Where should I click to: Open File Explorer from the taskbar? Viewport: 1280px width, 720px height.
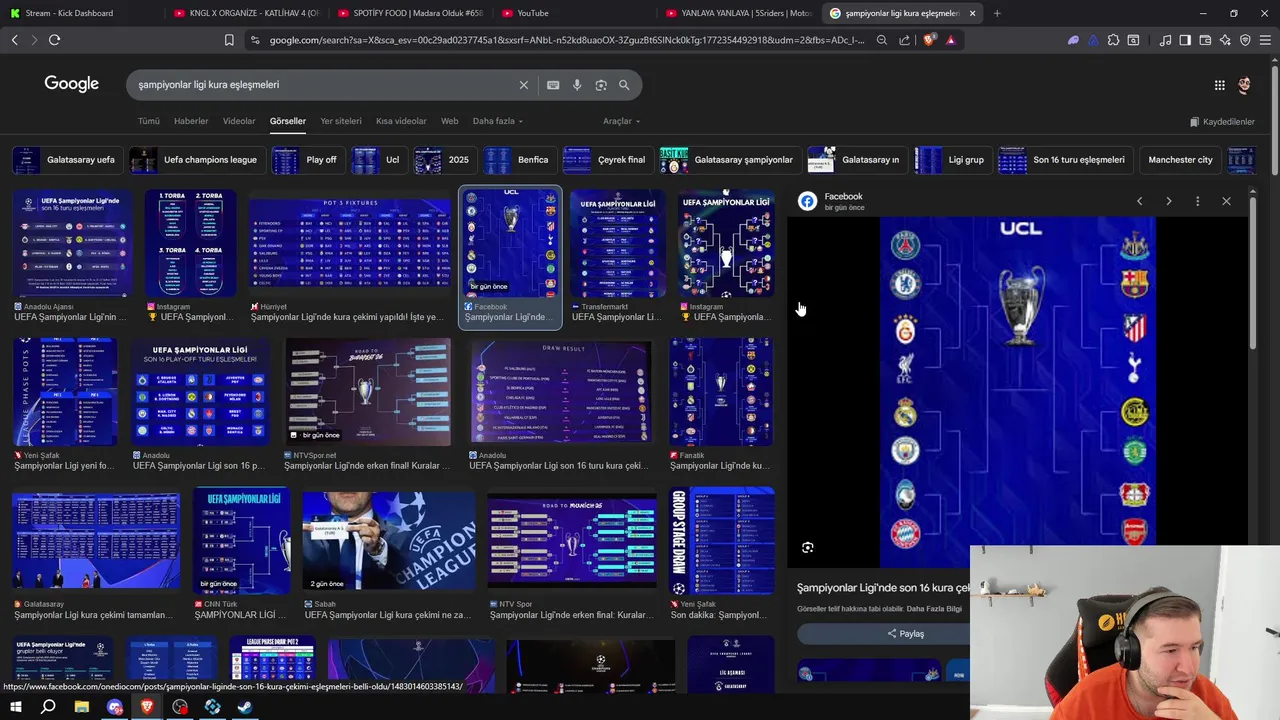(82, 707)
